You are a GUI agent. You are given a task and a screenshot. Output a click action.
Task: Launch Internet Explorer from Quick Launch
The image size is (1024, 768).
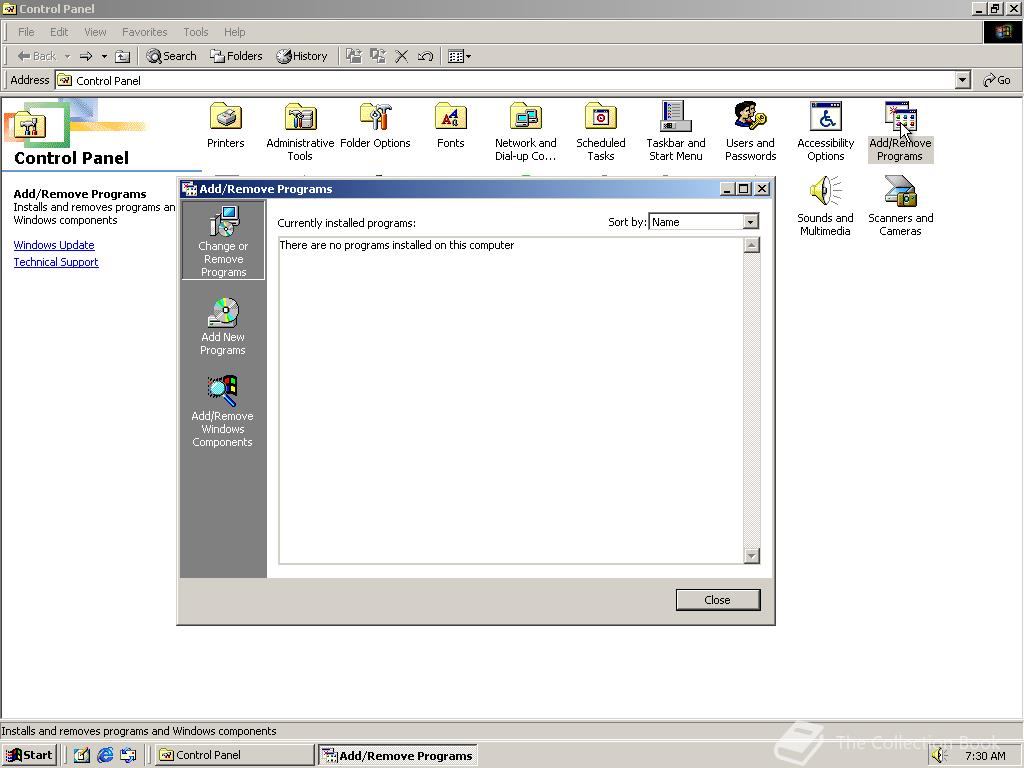point(104,755)
